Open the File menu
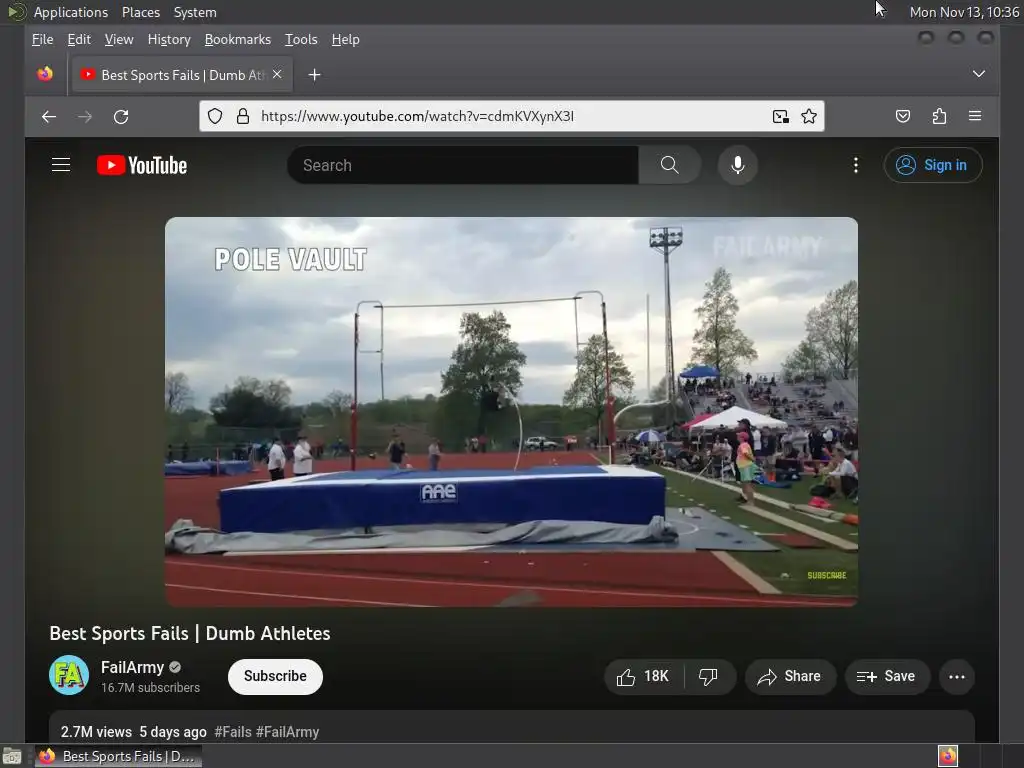 [x=42, y=39]
